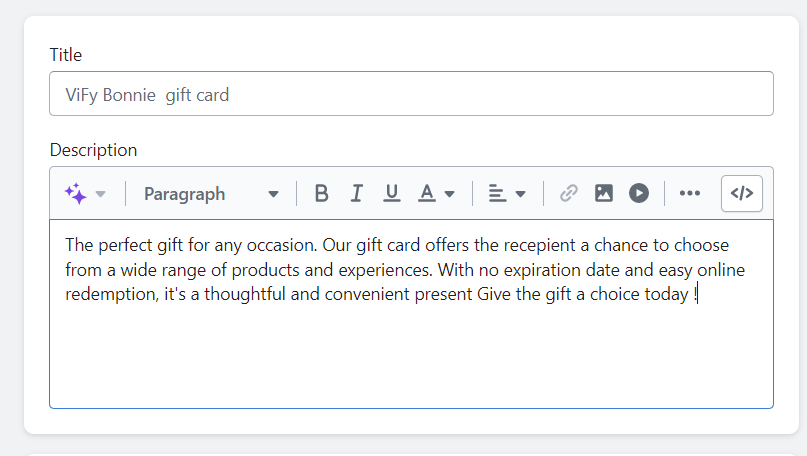Click into the Title input field
Viewport: 807px width, 456px height.
pos(411,94)
